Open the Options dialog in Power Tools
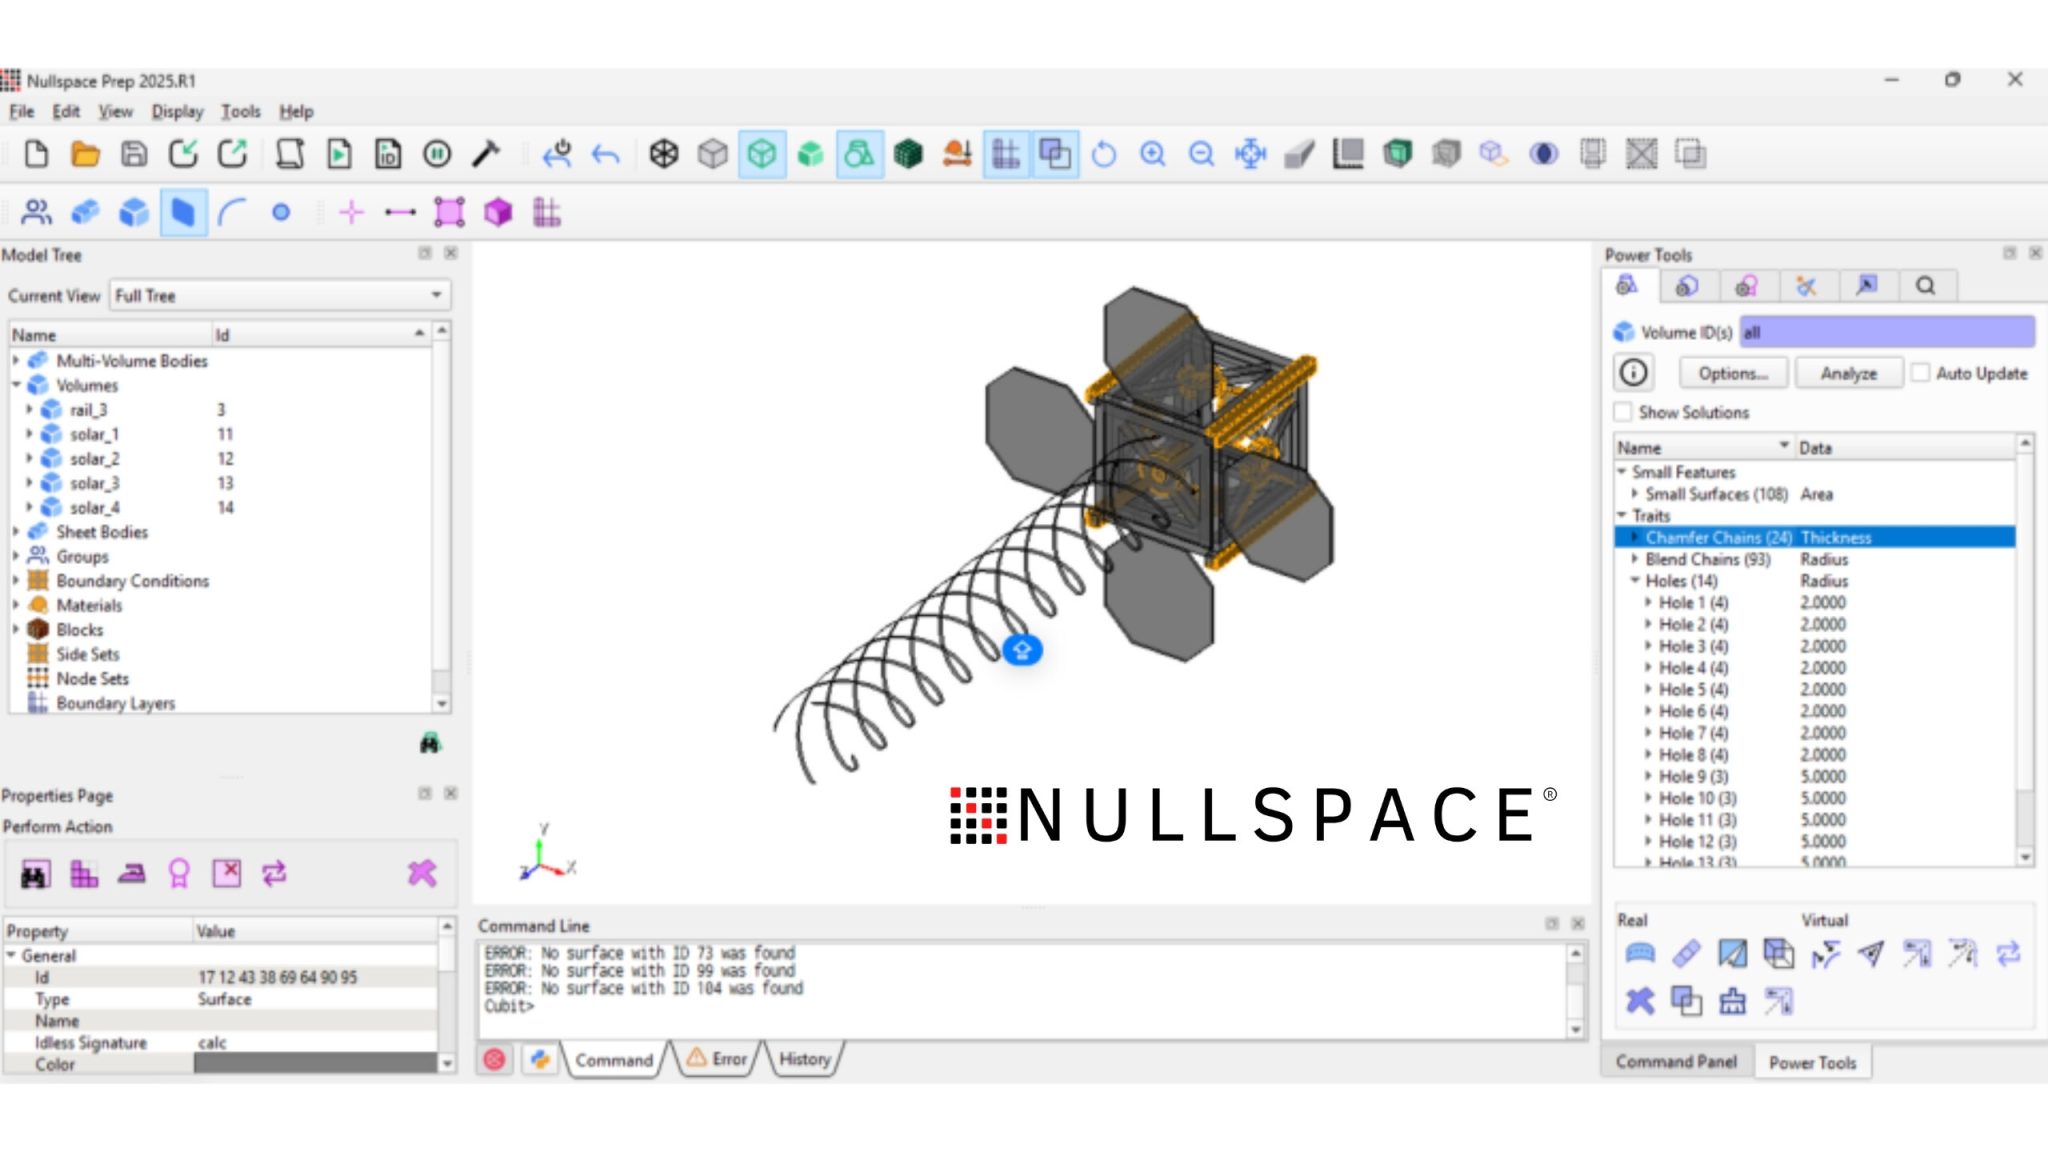 [x=1733, y=372]
